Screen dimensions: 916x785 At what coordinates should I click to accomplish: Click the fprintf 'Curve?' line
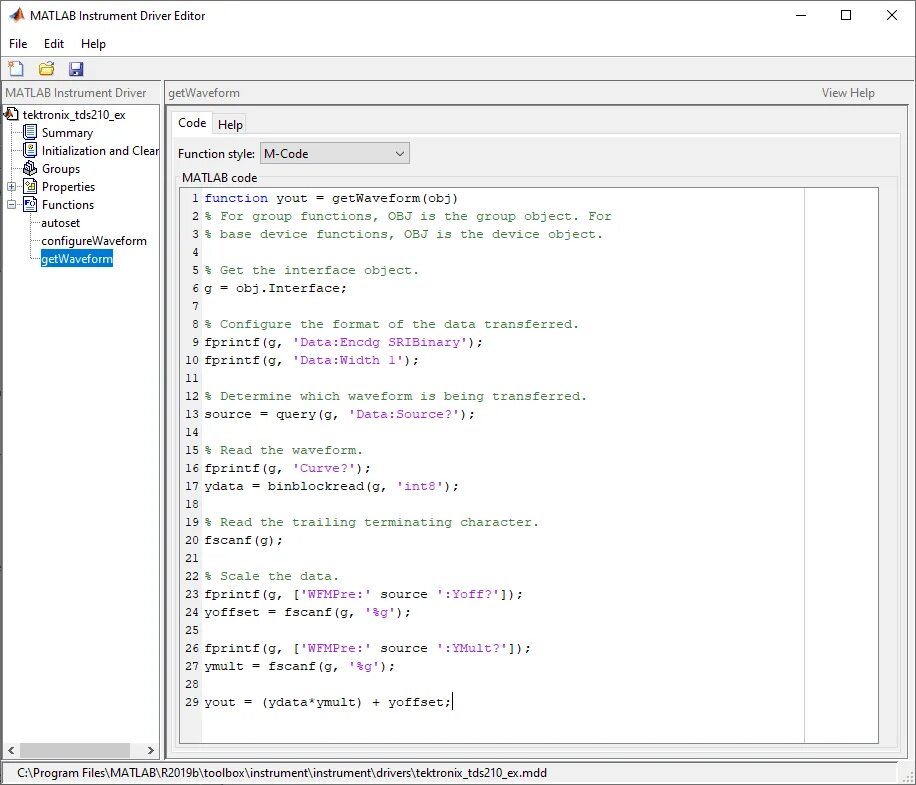[x=287, y=468]
